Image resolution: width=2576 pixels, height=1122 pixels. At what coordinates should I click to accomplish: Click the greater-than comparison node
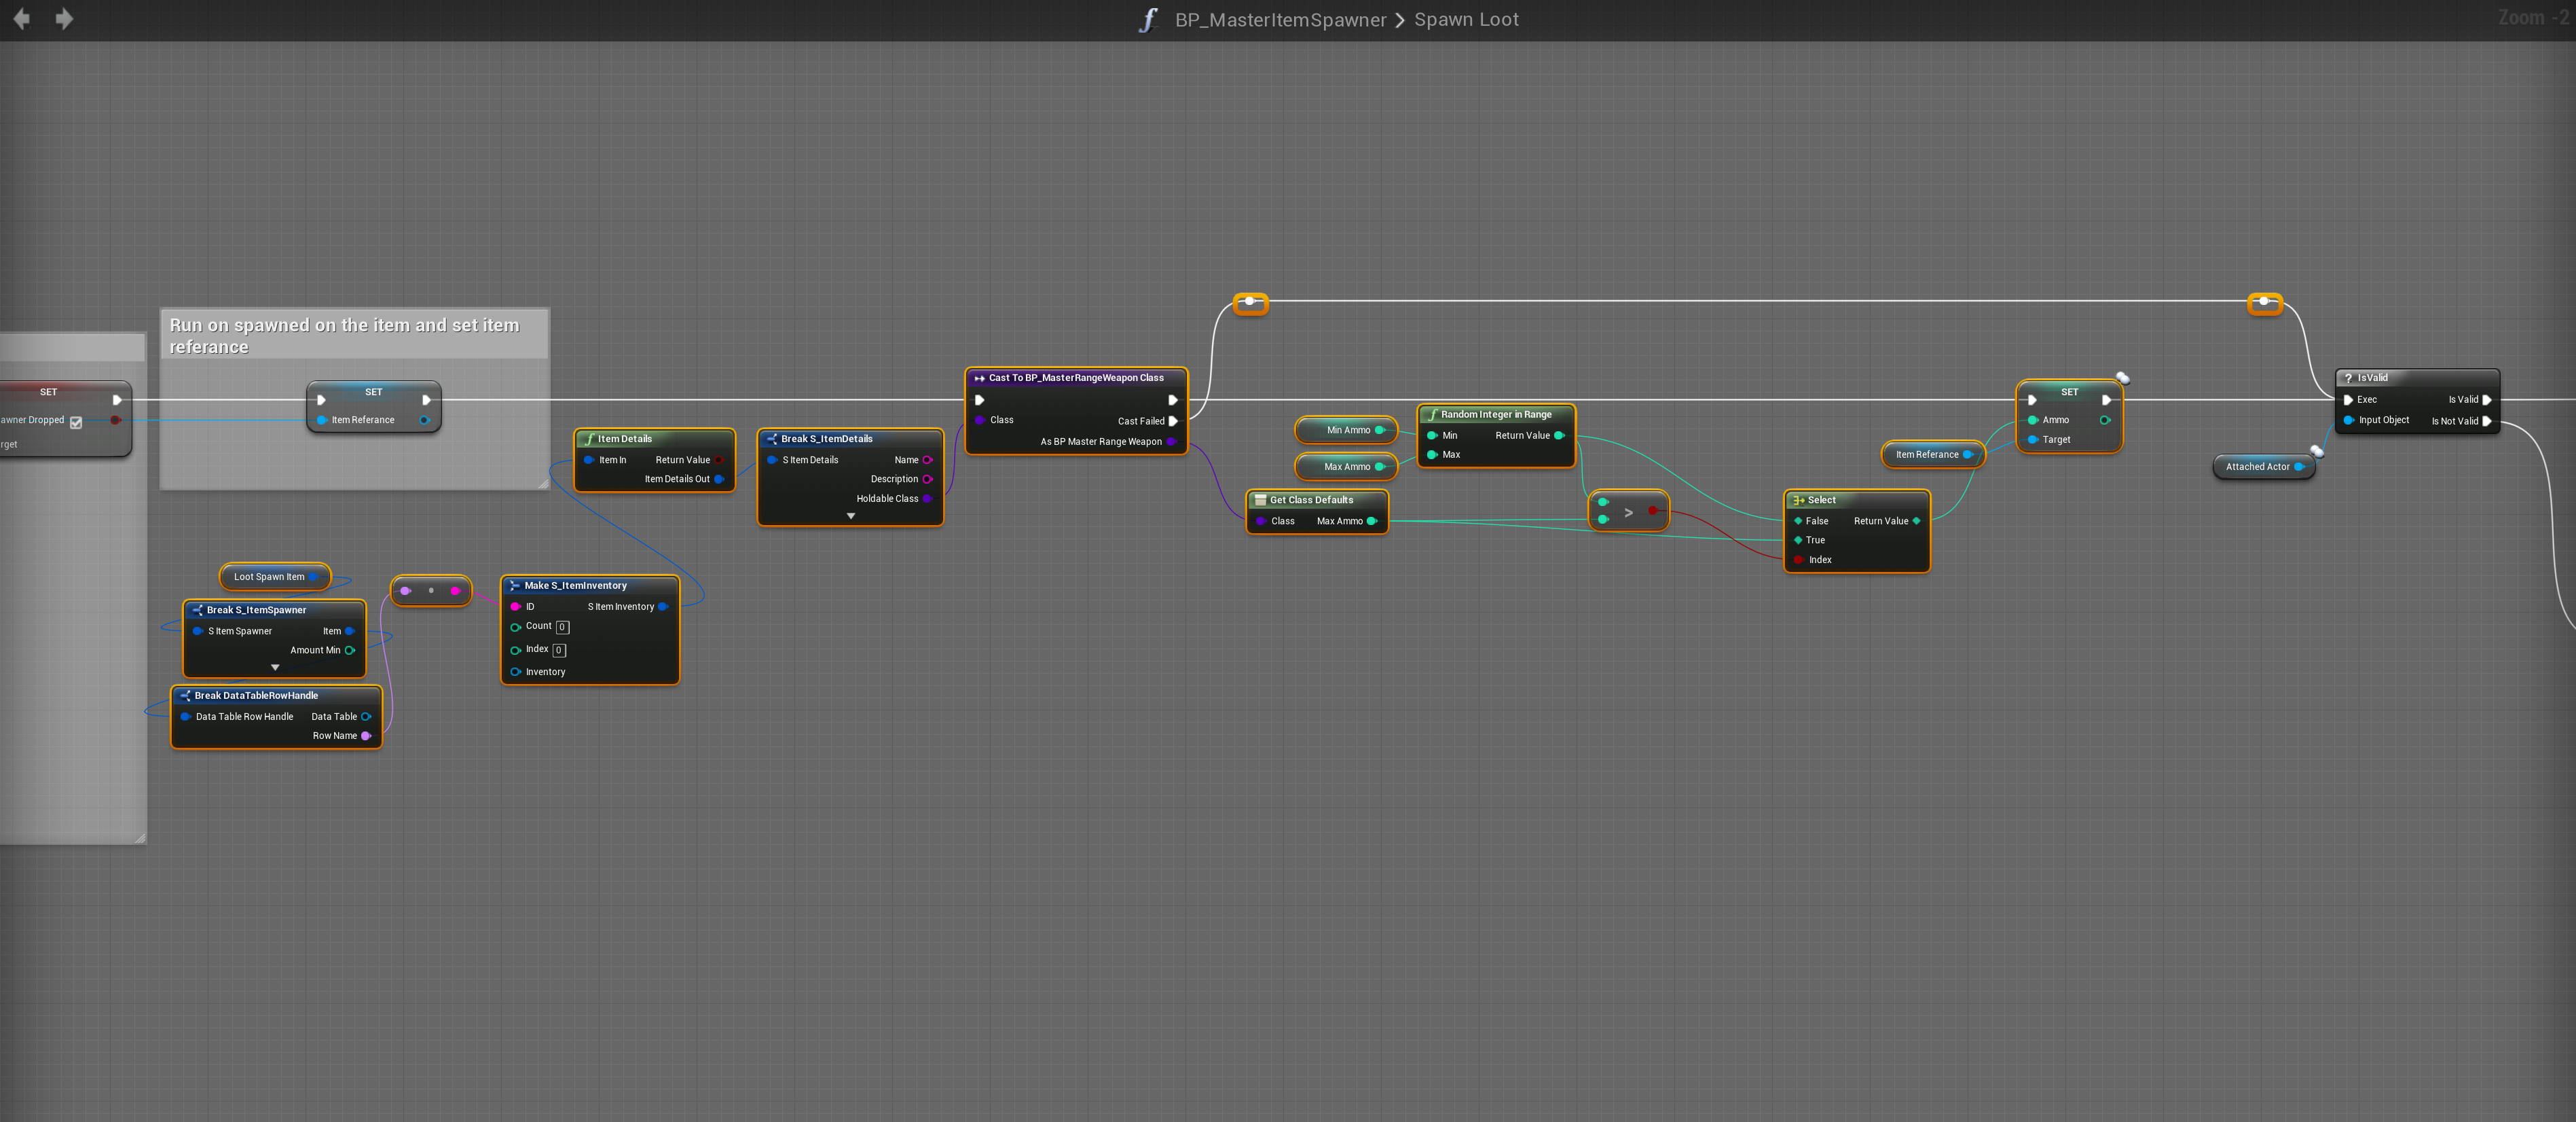pyautogui.click(x=1628, y=512)
